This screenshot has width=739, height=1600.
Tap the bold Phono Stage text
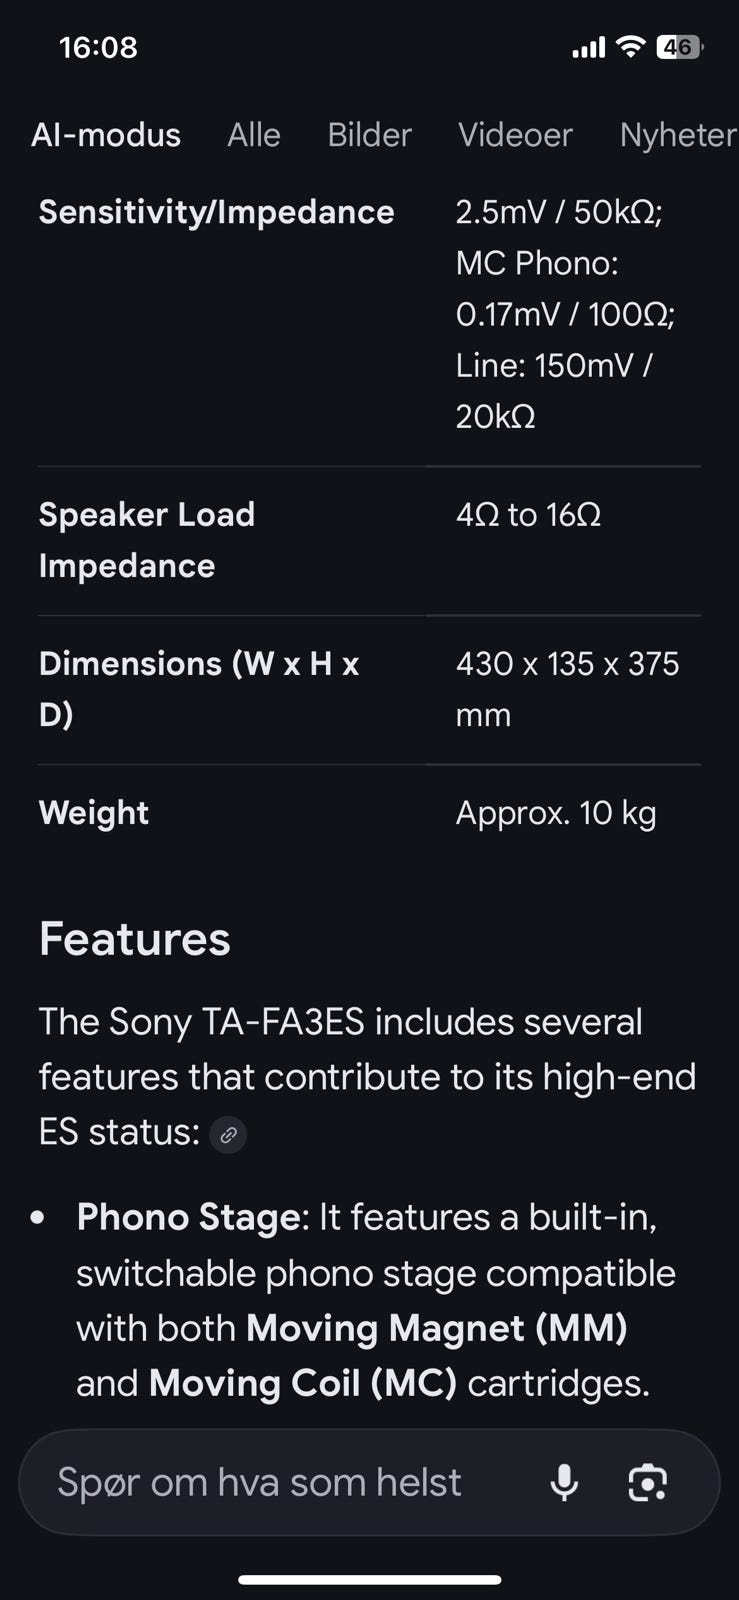188,1217
